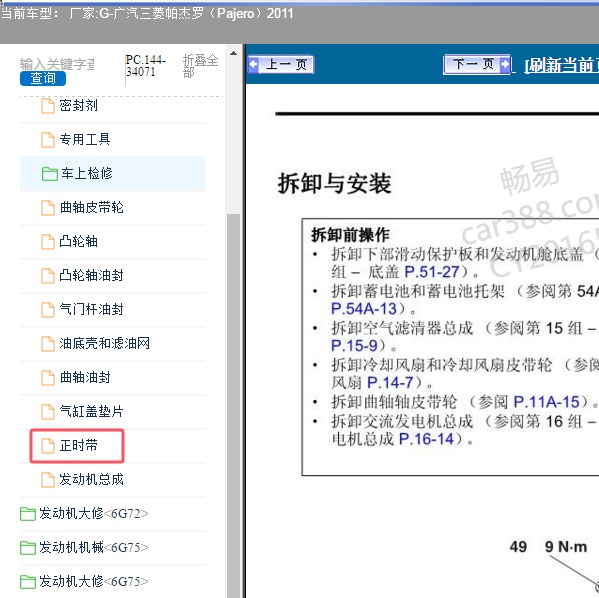Open the 曲轴油封 page
Image resolution: width=599 pixels, height=598 pixels.
coord(85,378)
